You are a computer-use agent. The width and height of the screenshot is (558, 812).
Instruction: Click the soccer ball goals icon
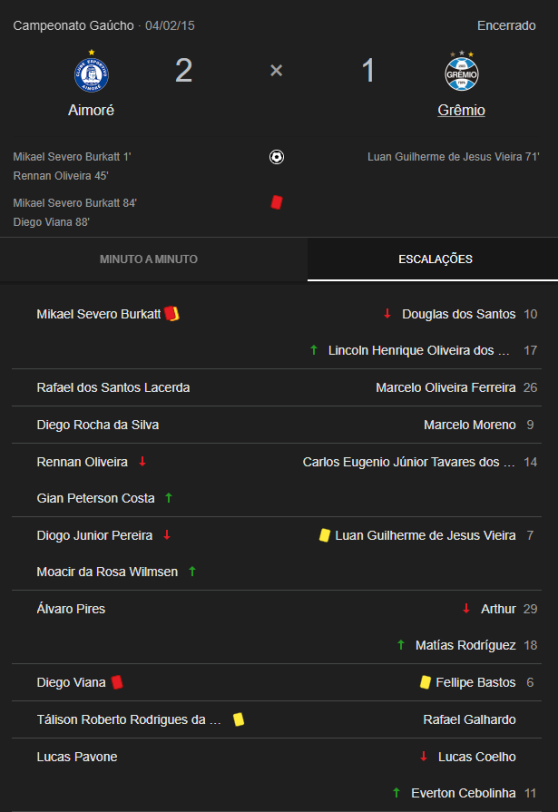[276, 156]
